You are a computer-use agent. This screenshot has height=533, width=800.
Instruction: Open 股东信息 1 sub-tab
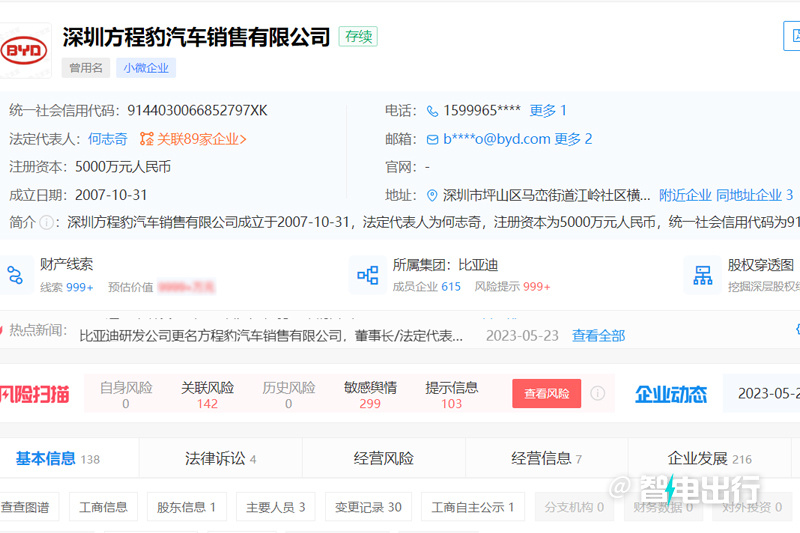click(x=186, y=507)
